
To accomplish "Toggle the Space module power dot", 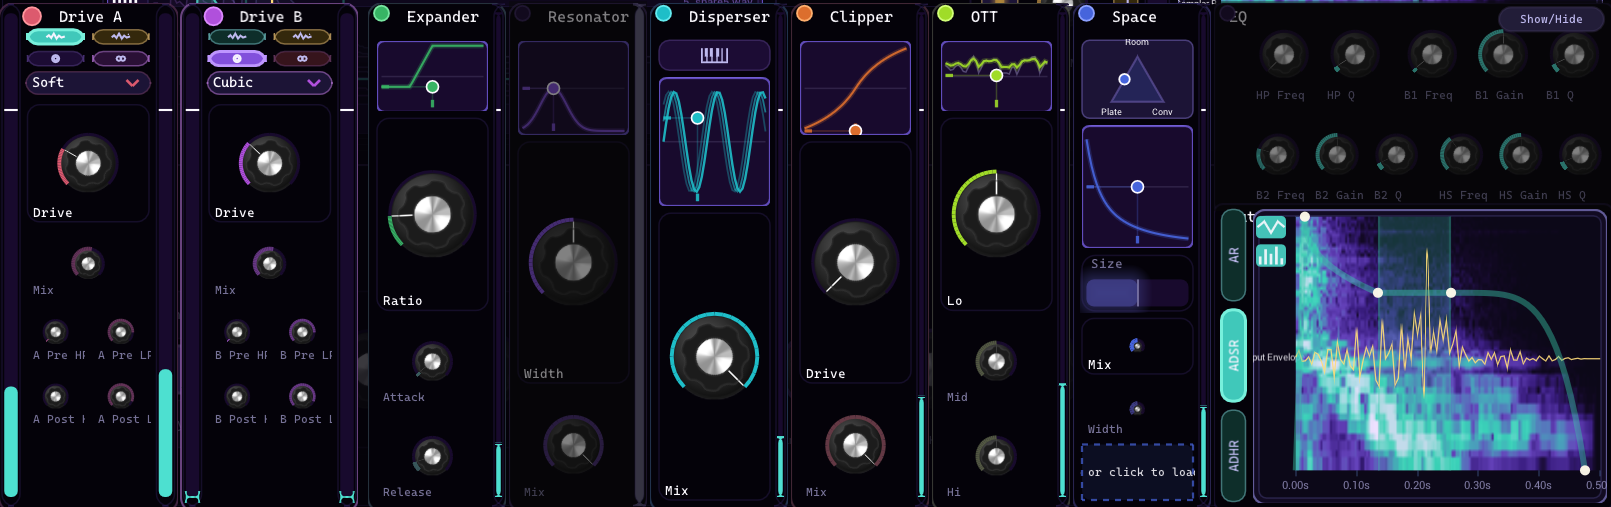I will pyautogui.click(x=1087, y=14).
